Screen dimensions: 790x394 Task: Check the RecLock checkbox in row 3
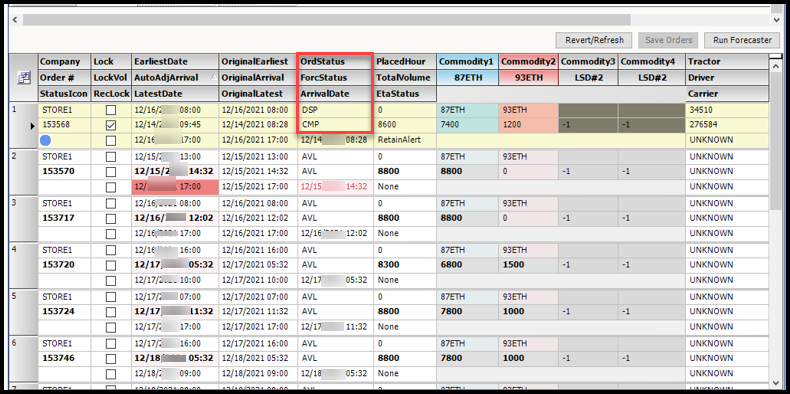(x=111, y=234)
